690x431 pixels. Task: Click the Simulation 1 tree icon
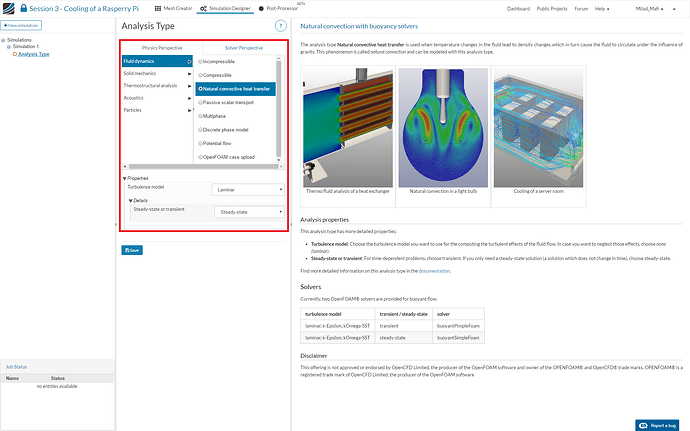[9, 46]
